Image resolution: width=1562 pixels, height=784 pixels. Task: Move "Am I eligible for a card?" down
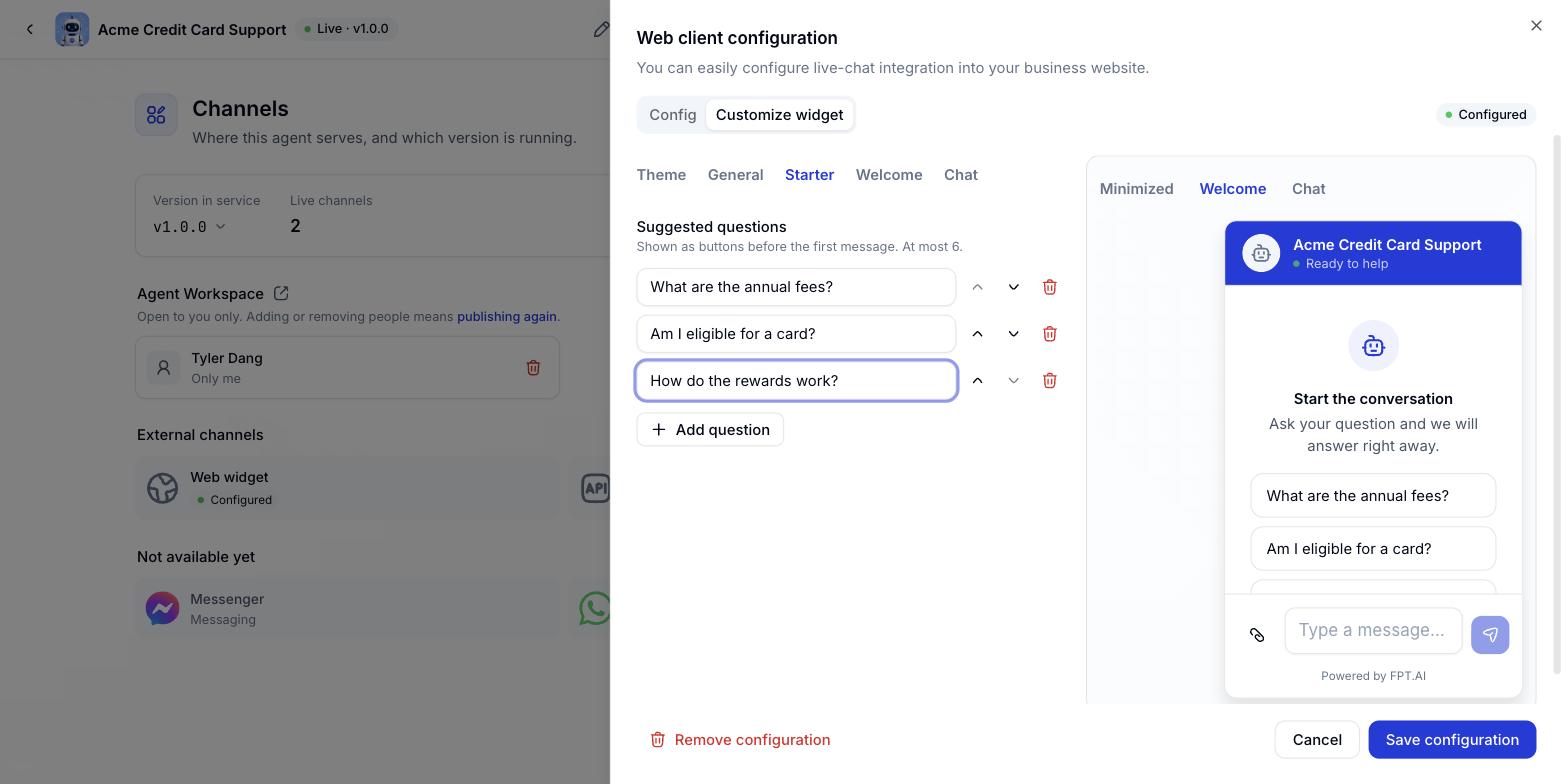point(1013,334)
